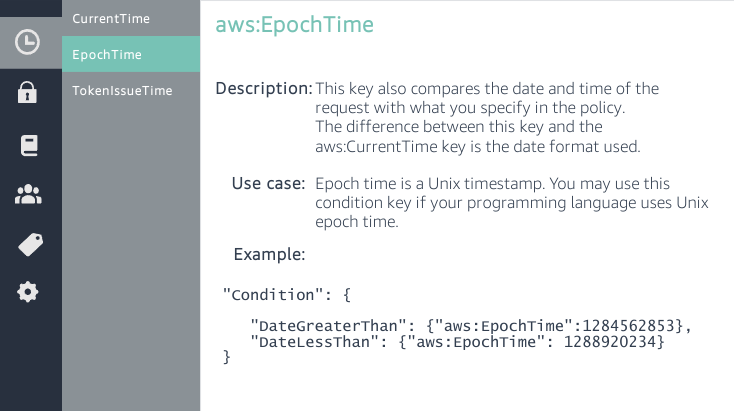The width and height of the screenshot is (734, 411).
Task: Select the tag icon in sidebar
Action: click(x=29, y=244)
